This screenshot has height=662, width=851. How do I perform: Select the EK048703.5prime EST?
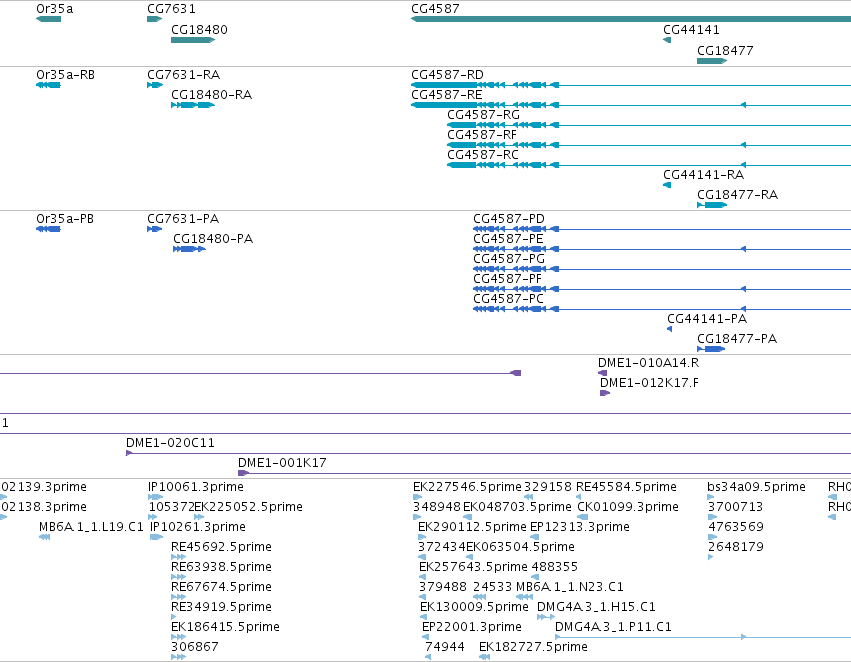(x=467, y=517)
